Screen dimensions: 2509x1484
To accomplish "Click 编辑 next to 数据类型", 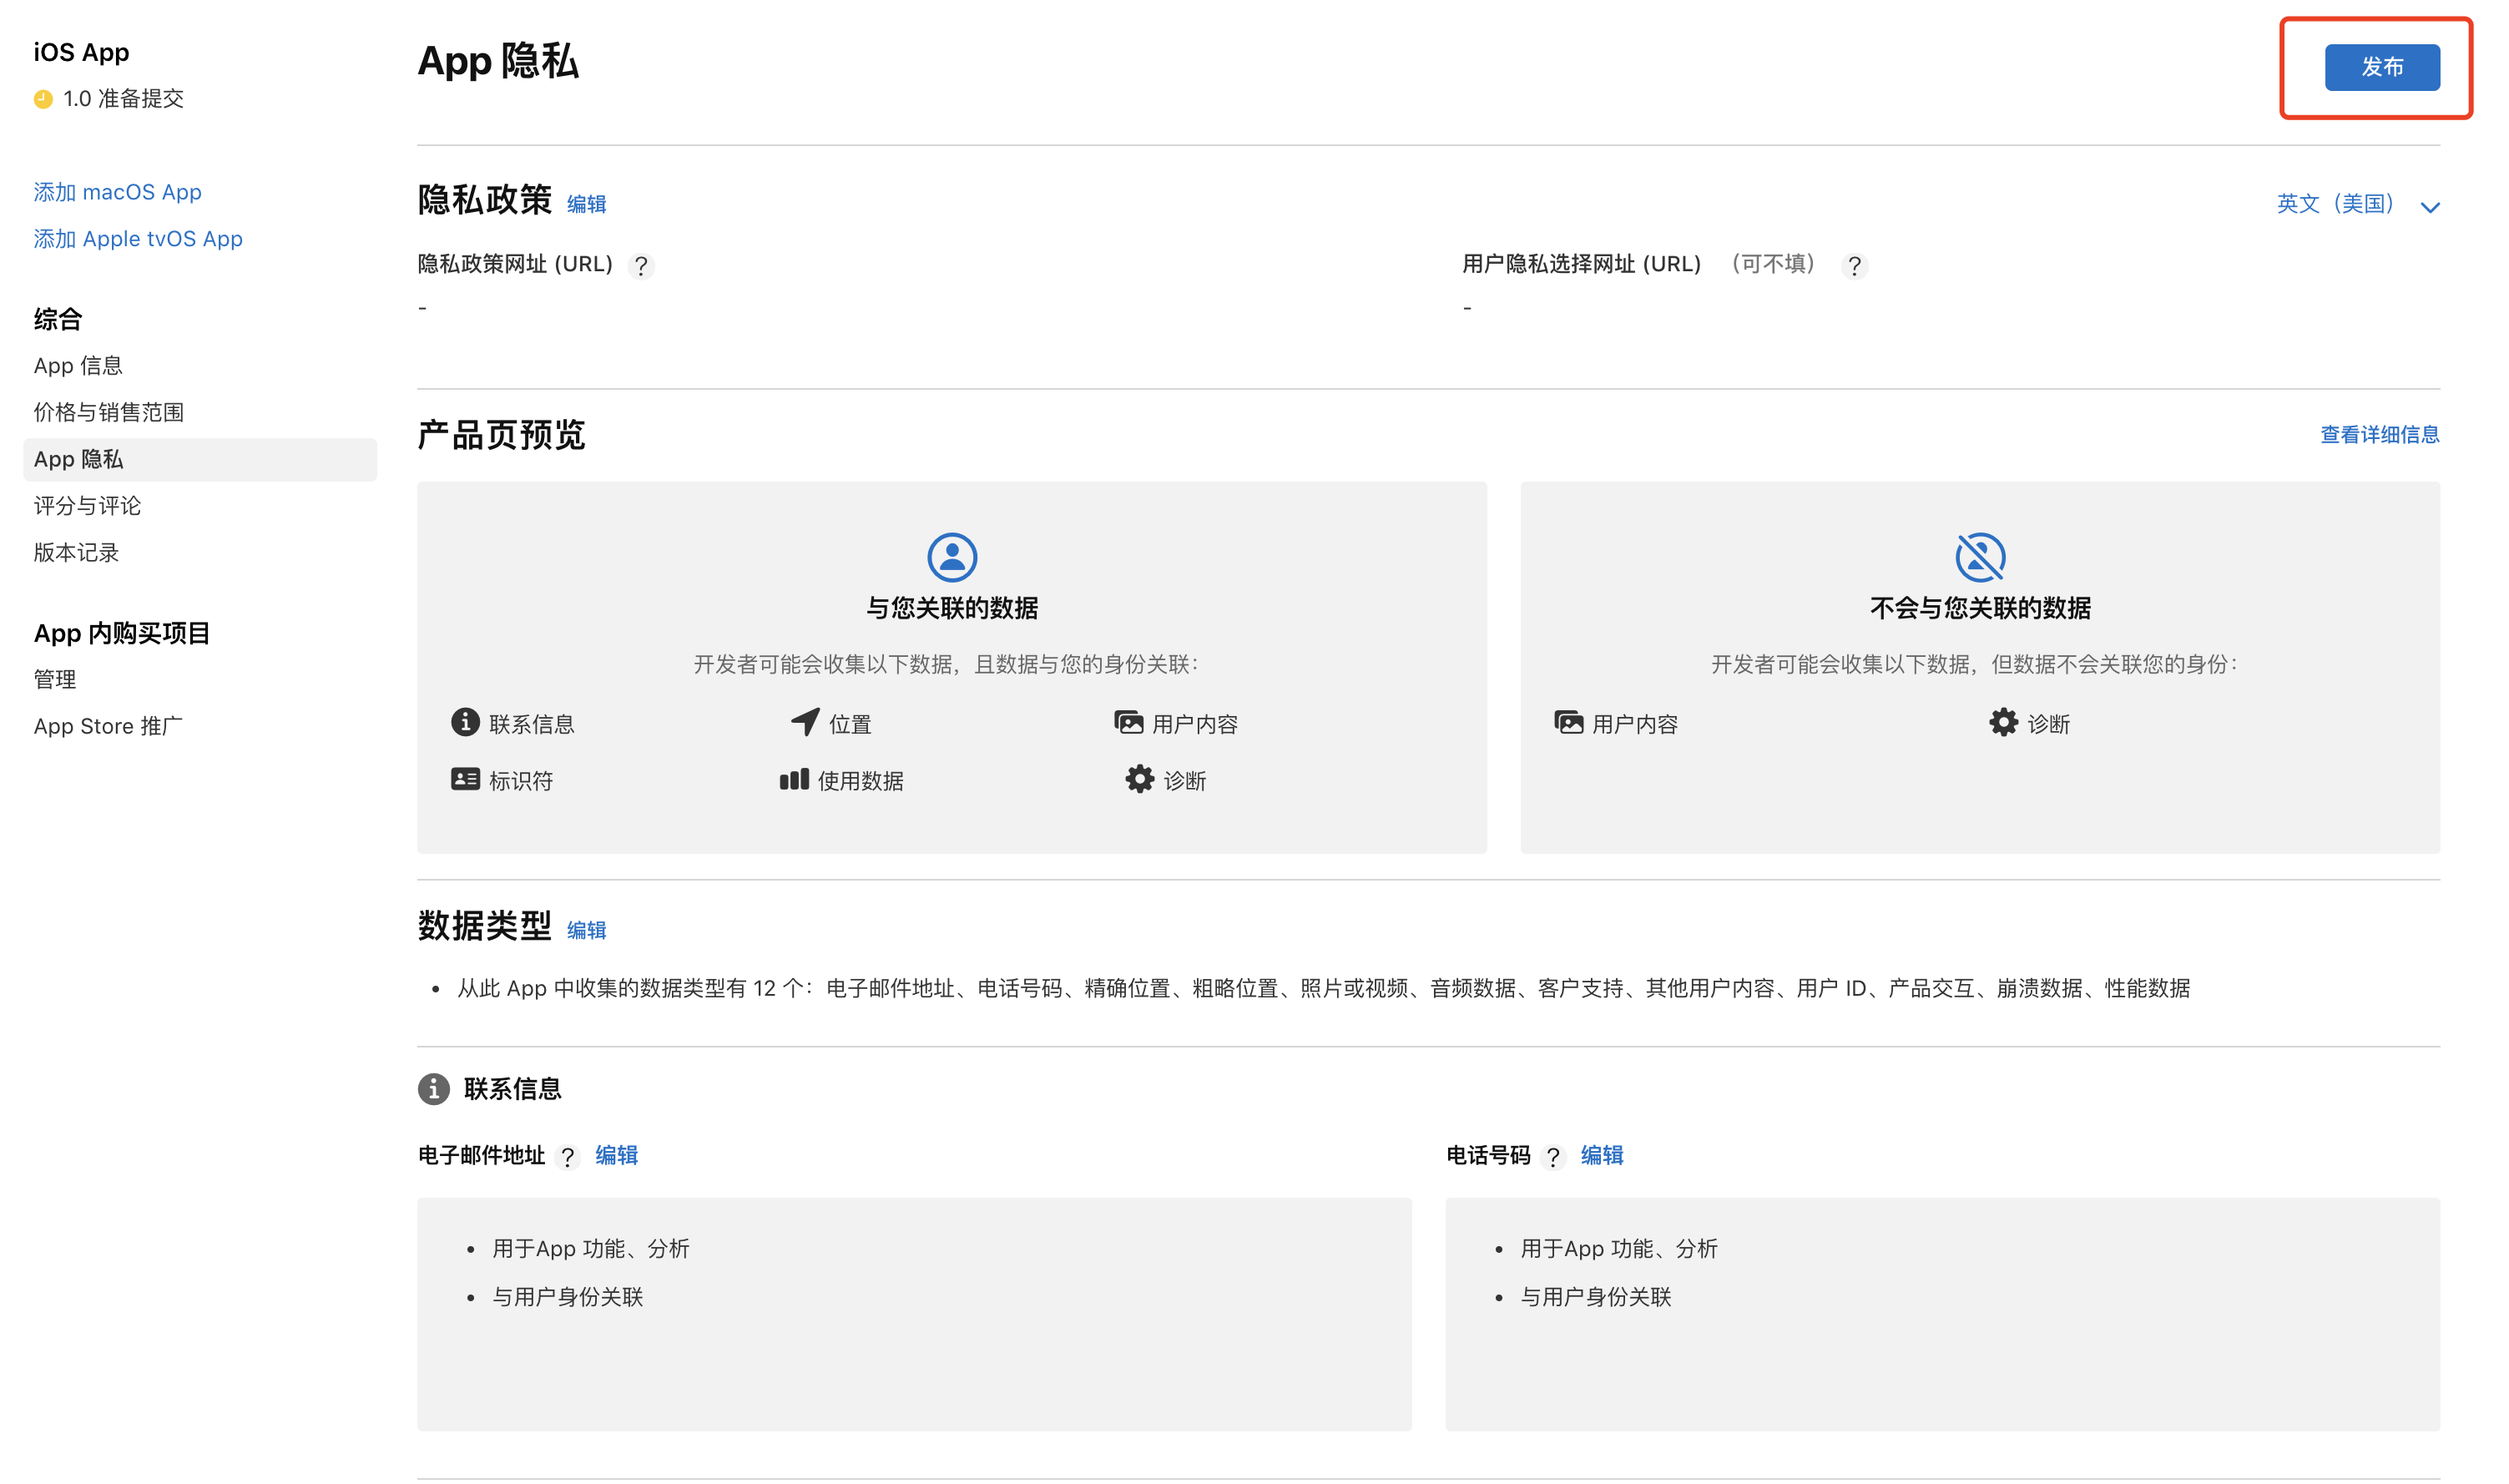I will tap(586, 930).
